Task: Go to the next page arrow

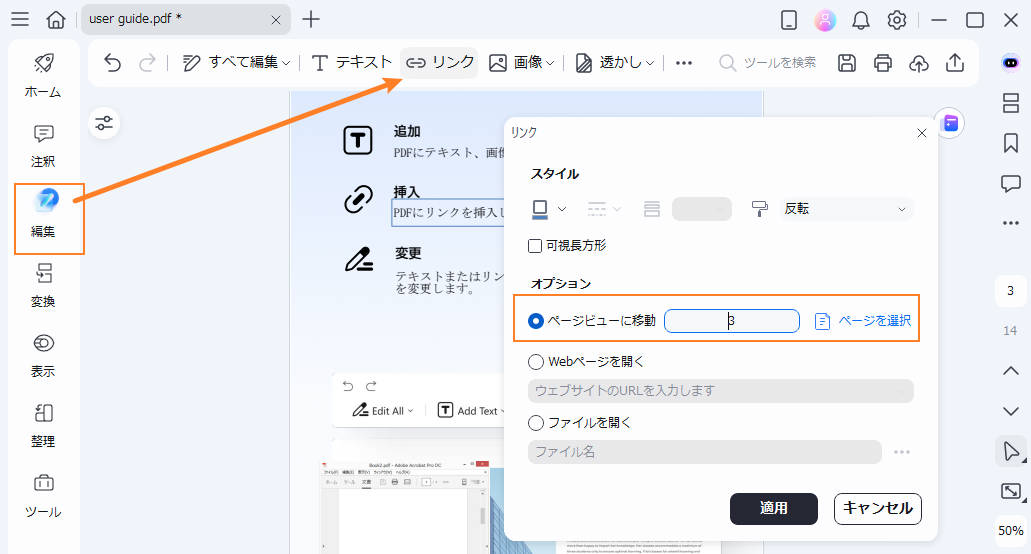Action: [1011, 411]
